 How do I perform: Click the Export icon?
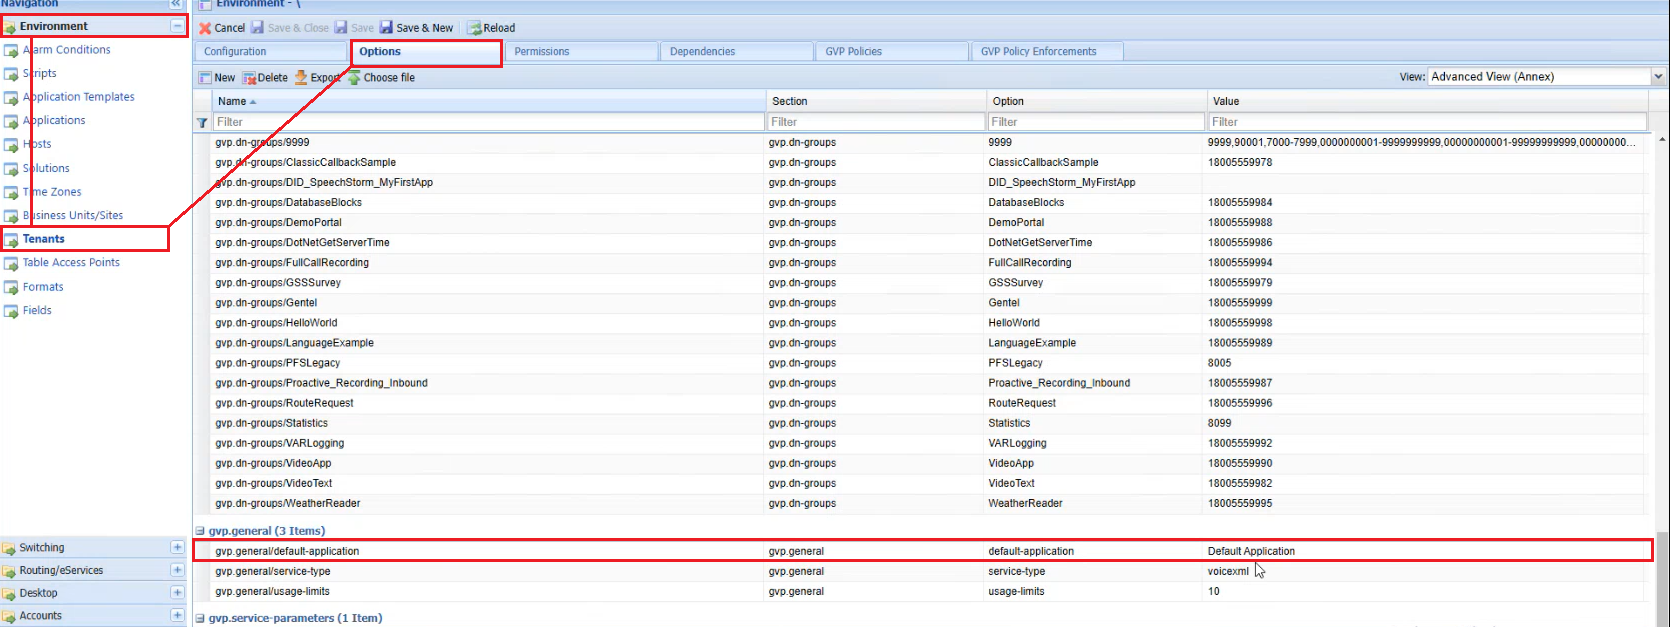click(x=301, y=78)
